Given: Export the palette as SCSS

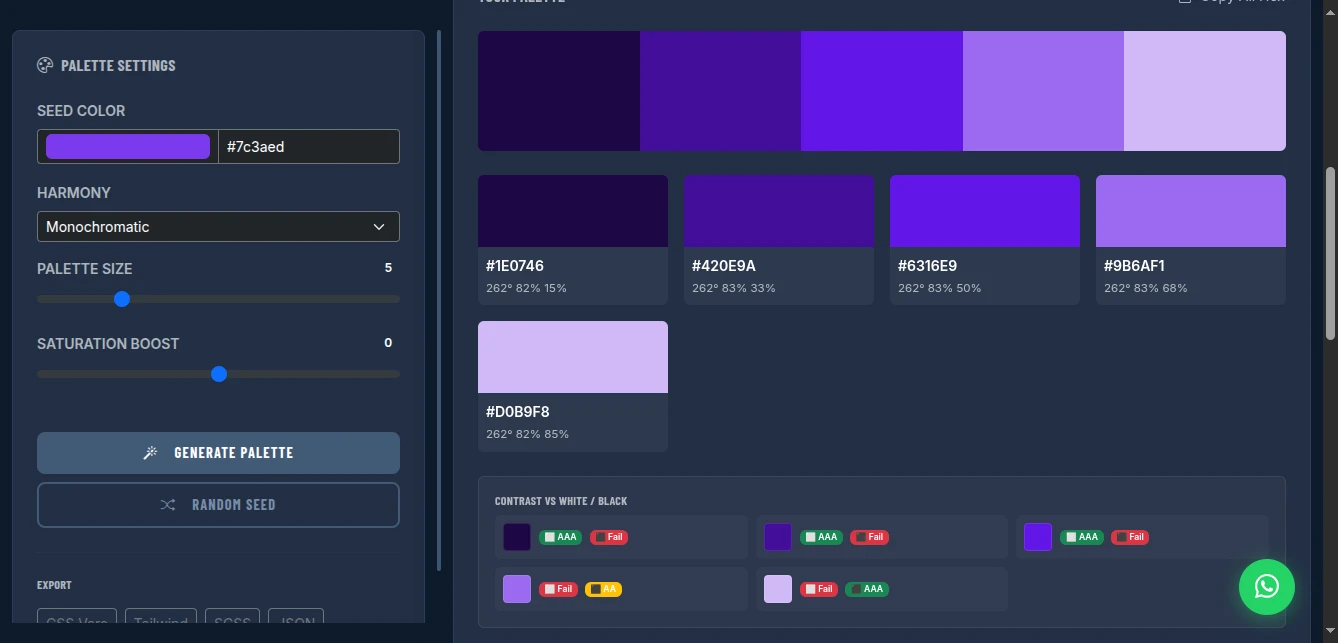Looking at the screenshot, I should [x=232, y=622].
